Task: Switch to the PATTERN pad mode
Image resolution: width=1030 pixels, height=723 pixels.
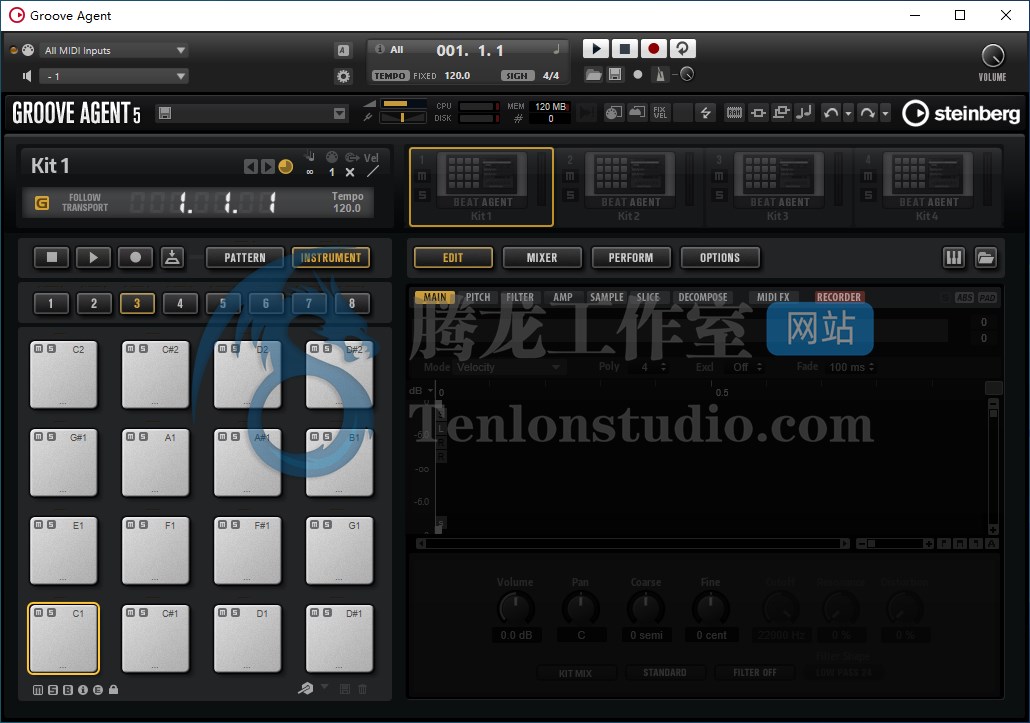Action: [x=244, y=257]
